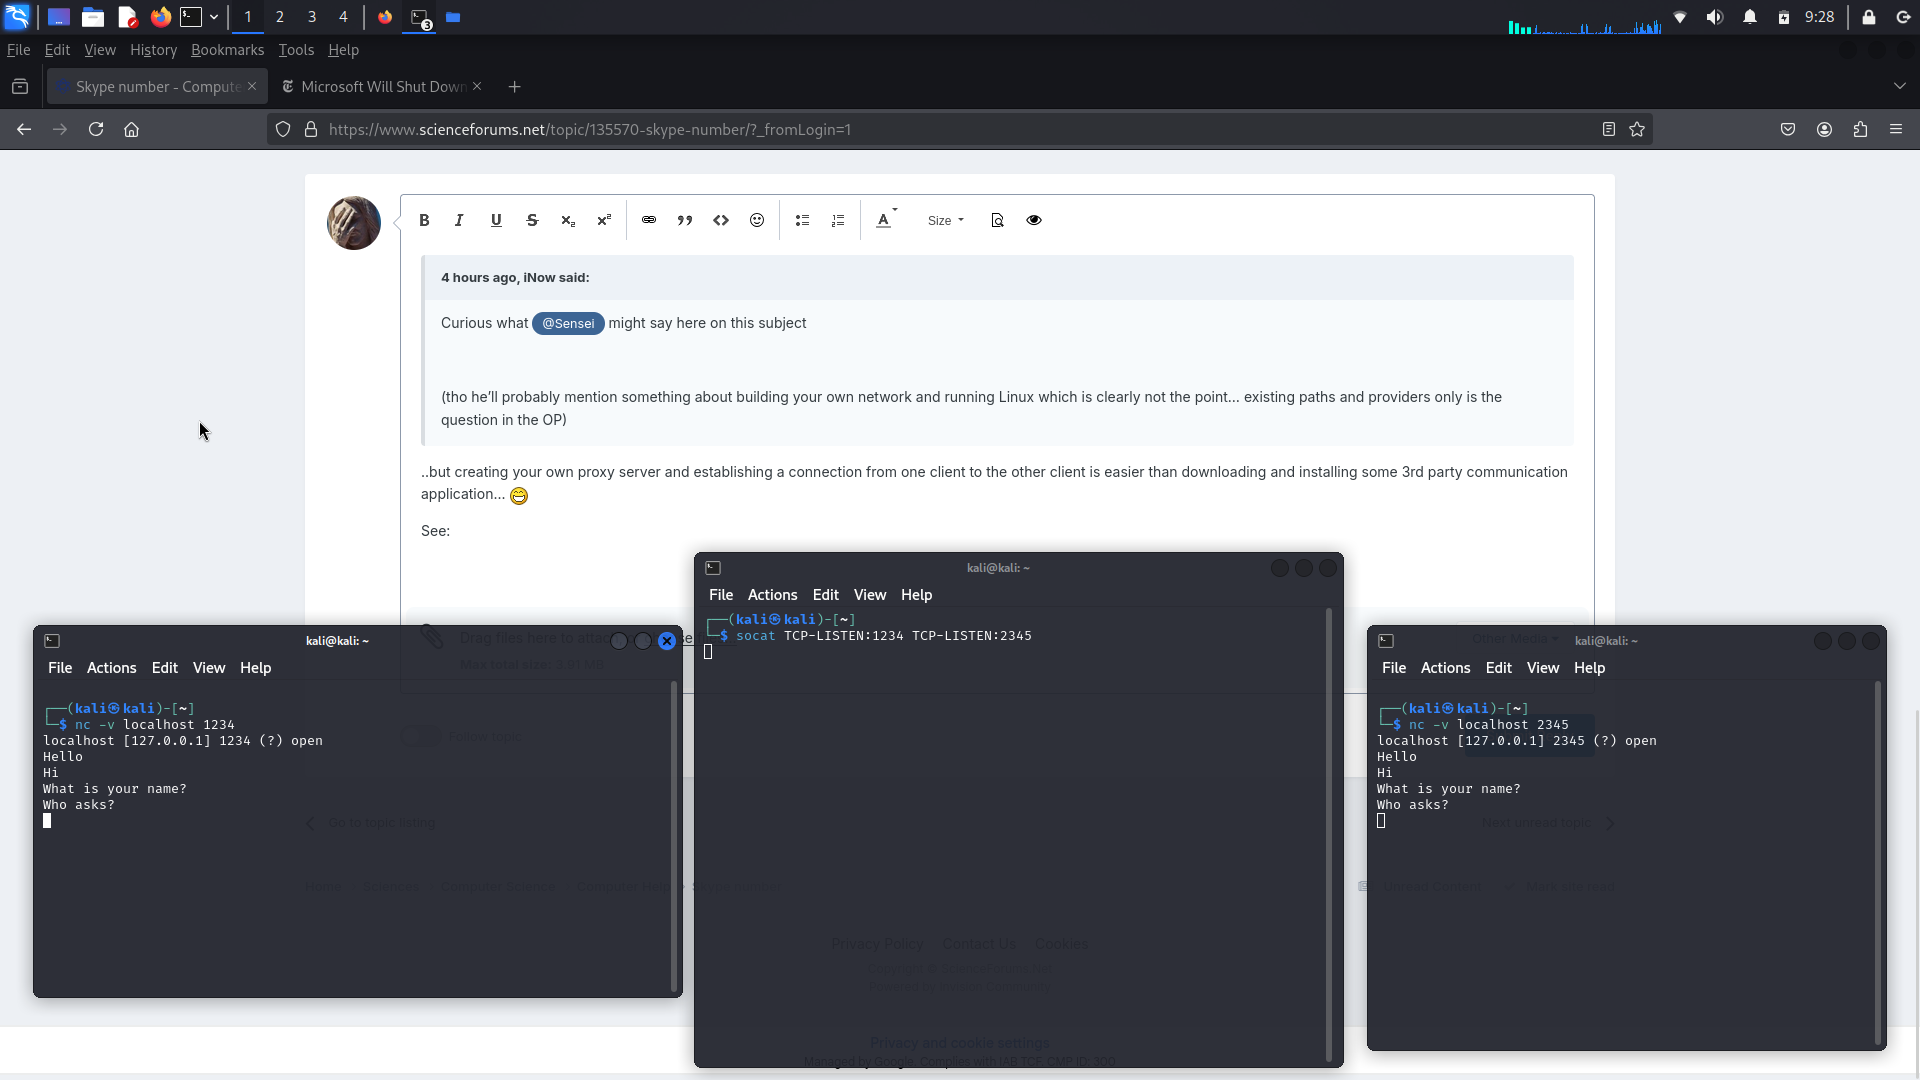Switch to Microsoft Will Shut Down tab

point(383,87)
